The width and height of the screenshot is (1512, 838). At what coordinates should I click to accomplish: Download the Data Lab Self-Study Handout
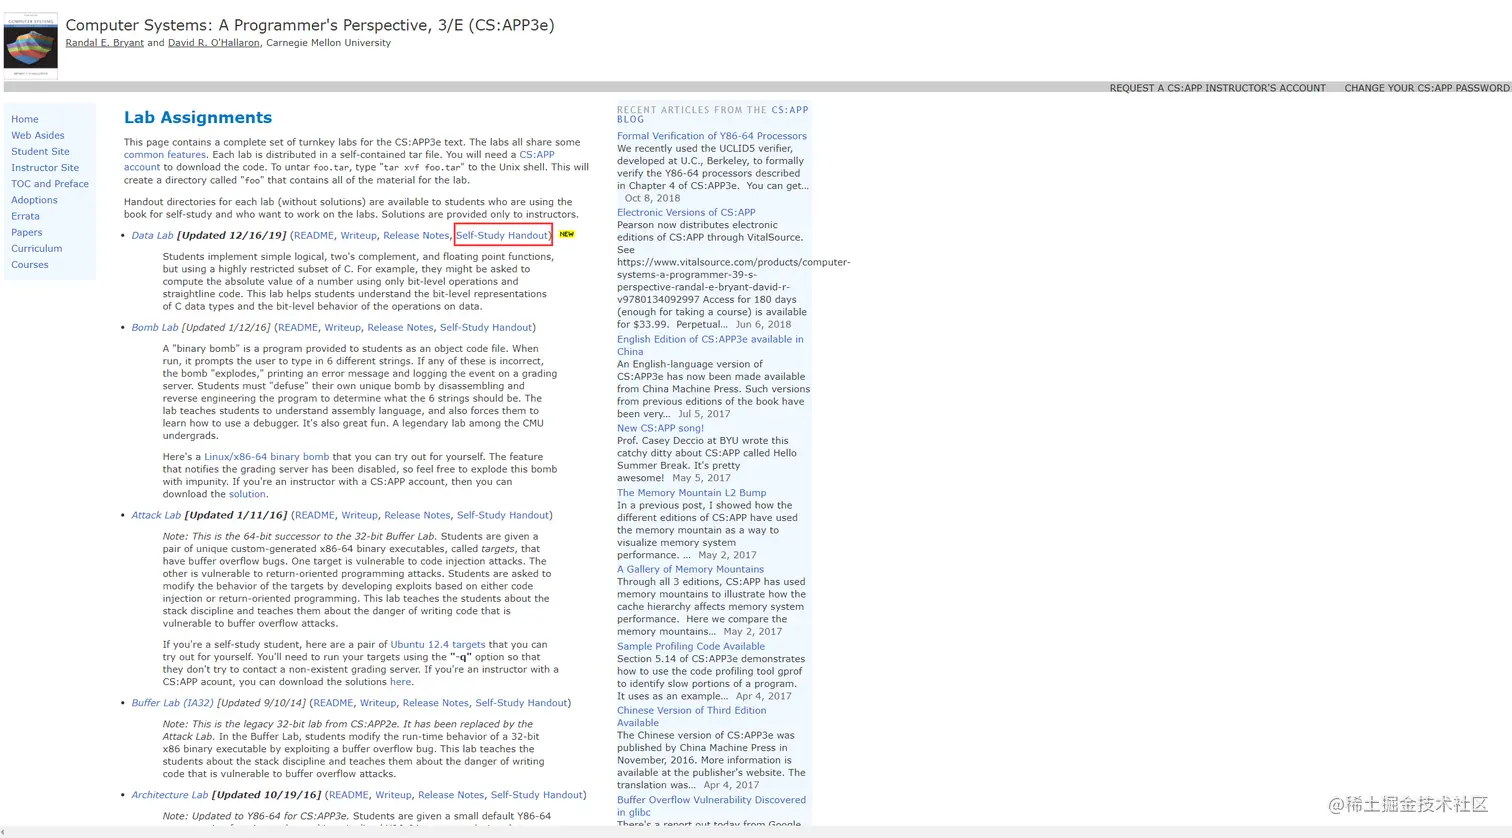[x=502, y=235]
